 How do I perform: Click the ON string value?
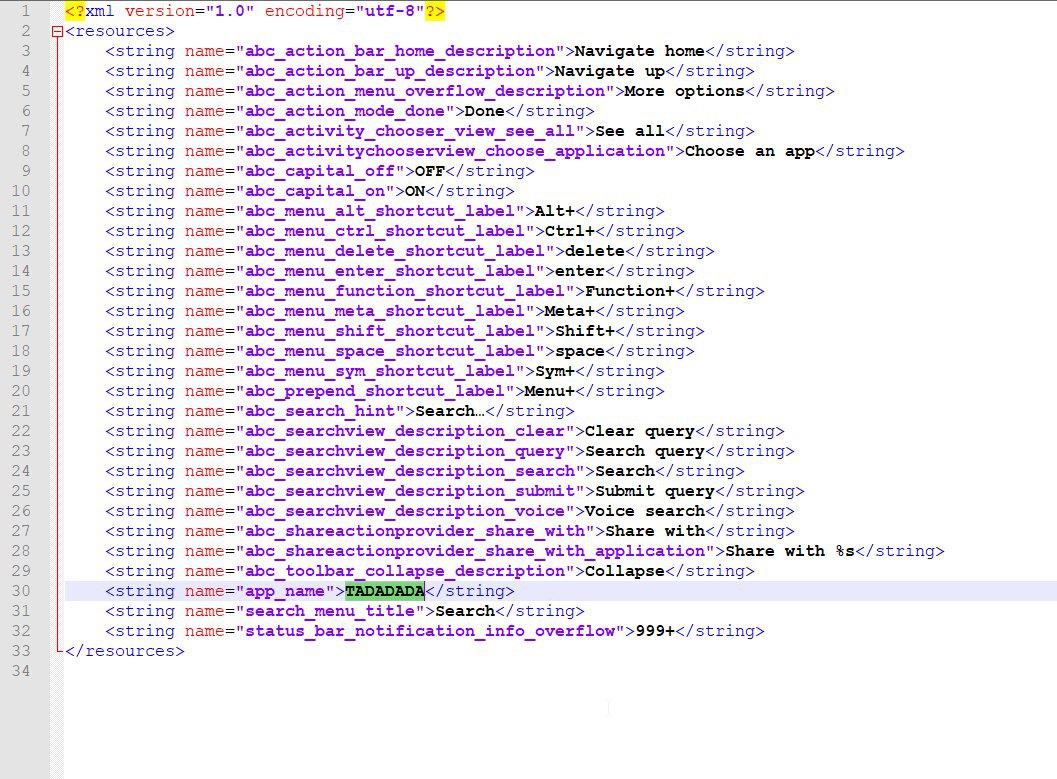[x=415, y=191]
